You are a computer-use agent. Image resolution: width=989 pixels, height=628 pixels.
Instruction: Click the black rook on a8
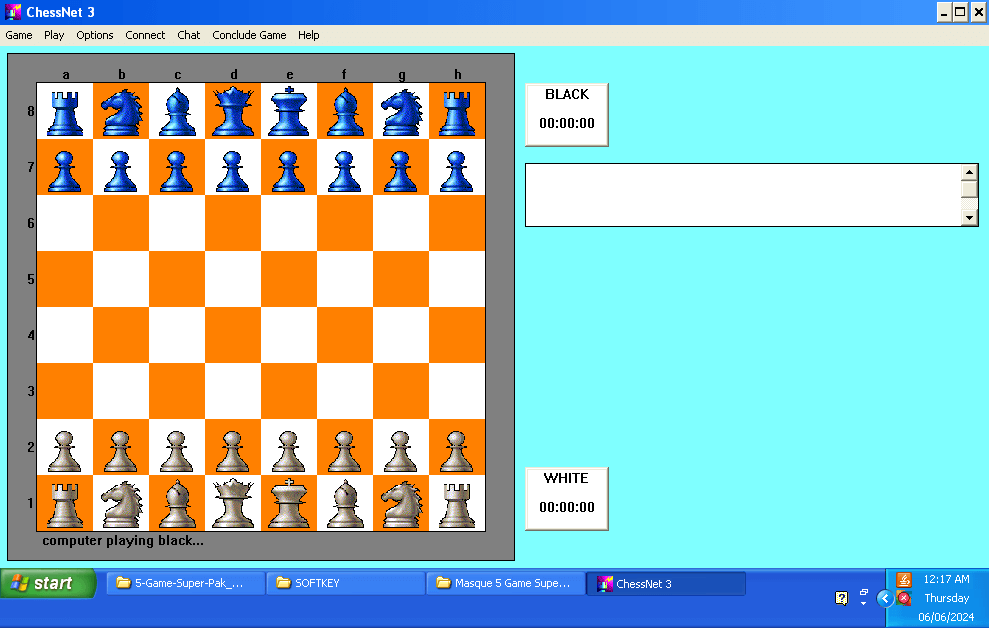coord(65,111)
